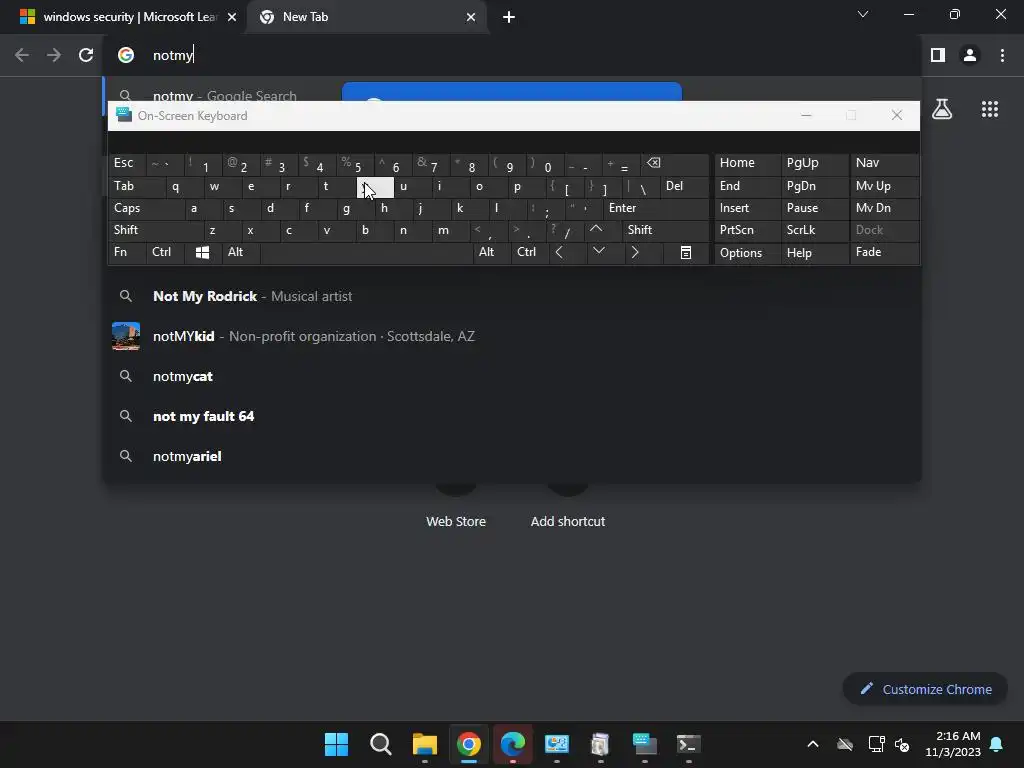Image resolution: width=1024 pixels, height=768 pixels.
Task: Open File Explorer from the taskbar
Action: tap(424, 744)
